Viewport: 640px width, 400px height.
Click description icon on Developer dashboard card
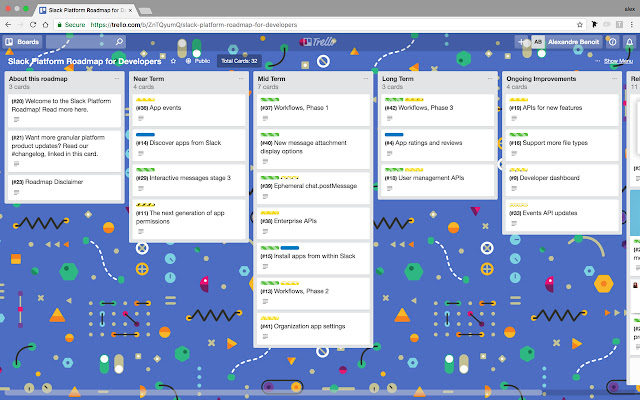coord(514,189)
